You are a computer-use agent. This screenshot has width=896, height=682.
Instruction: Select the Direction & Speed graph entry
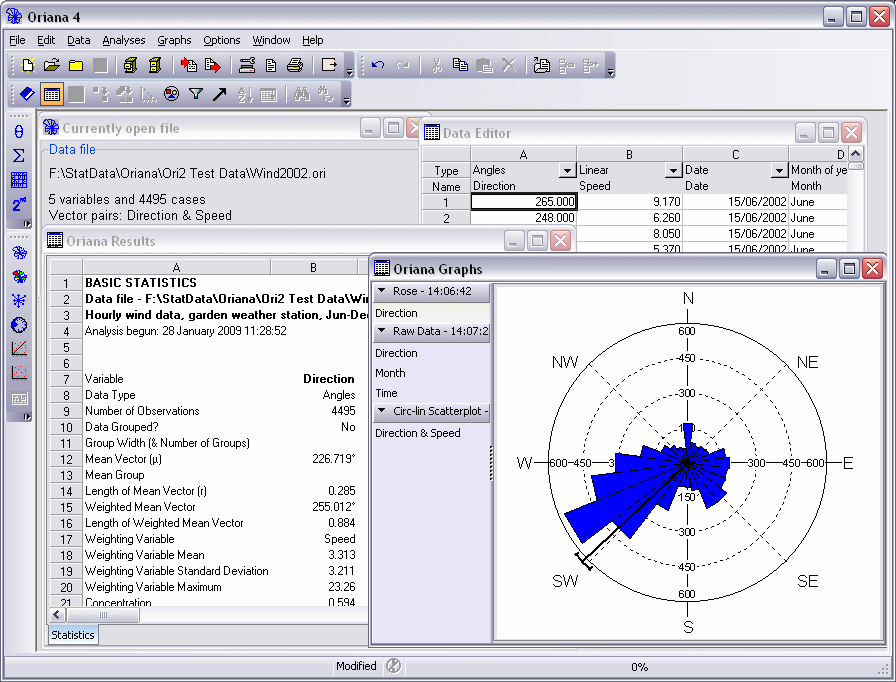tap(417, 433)
